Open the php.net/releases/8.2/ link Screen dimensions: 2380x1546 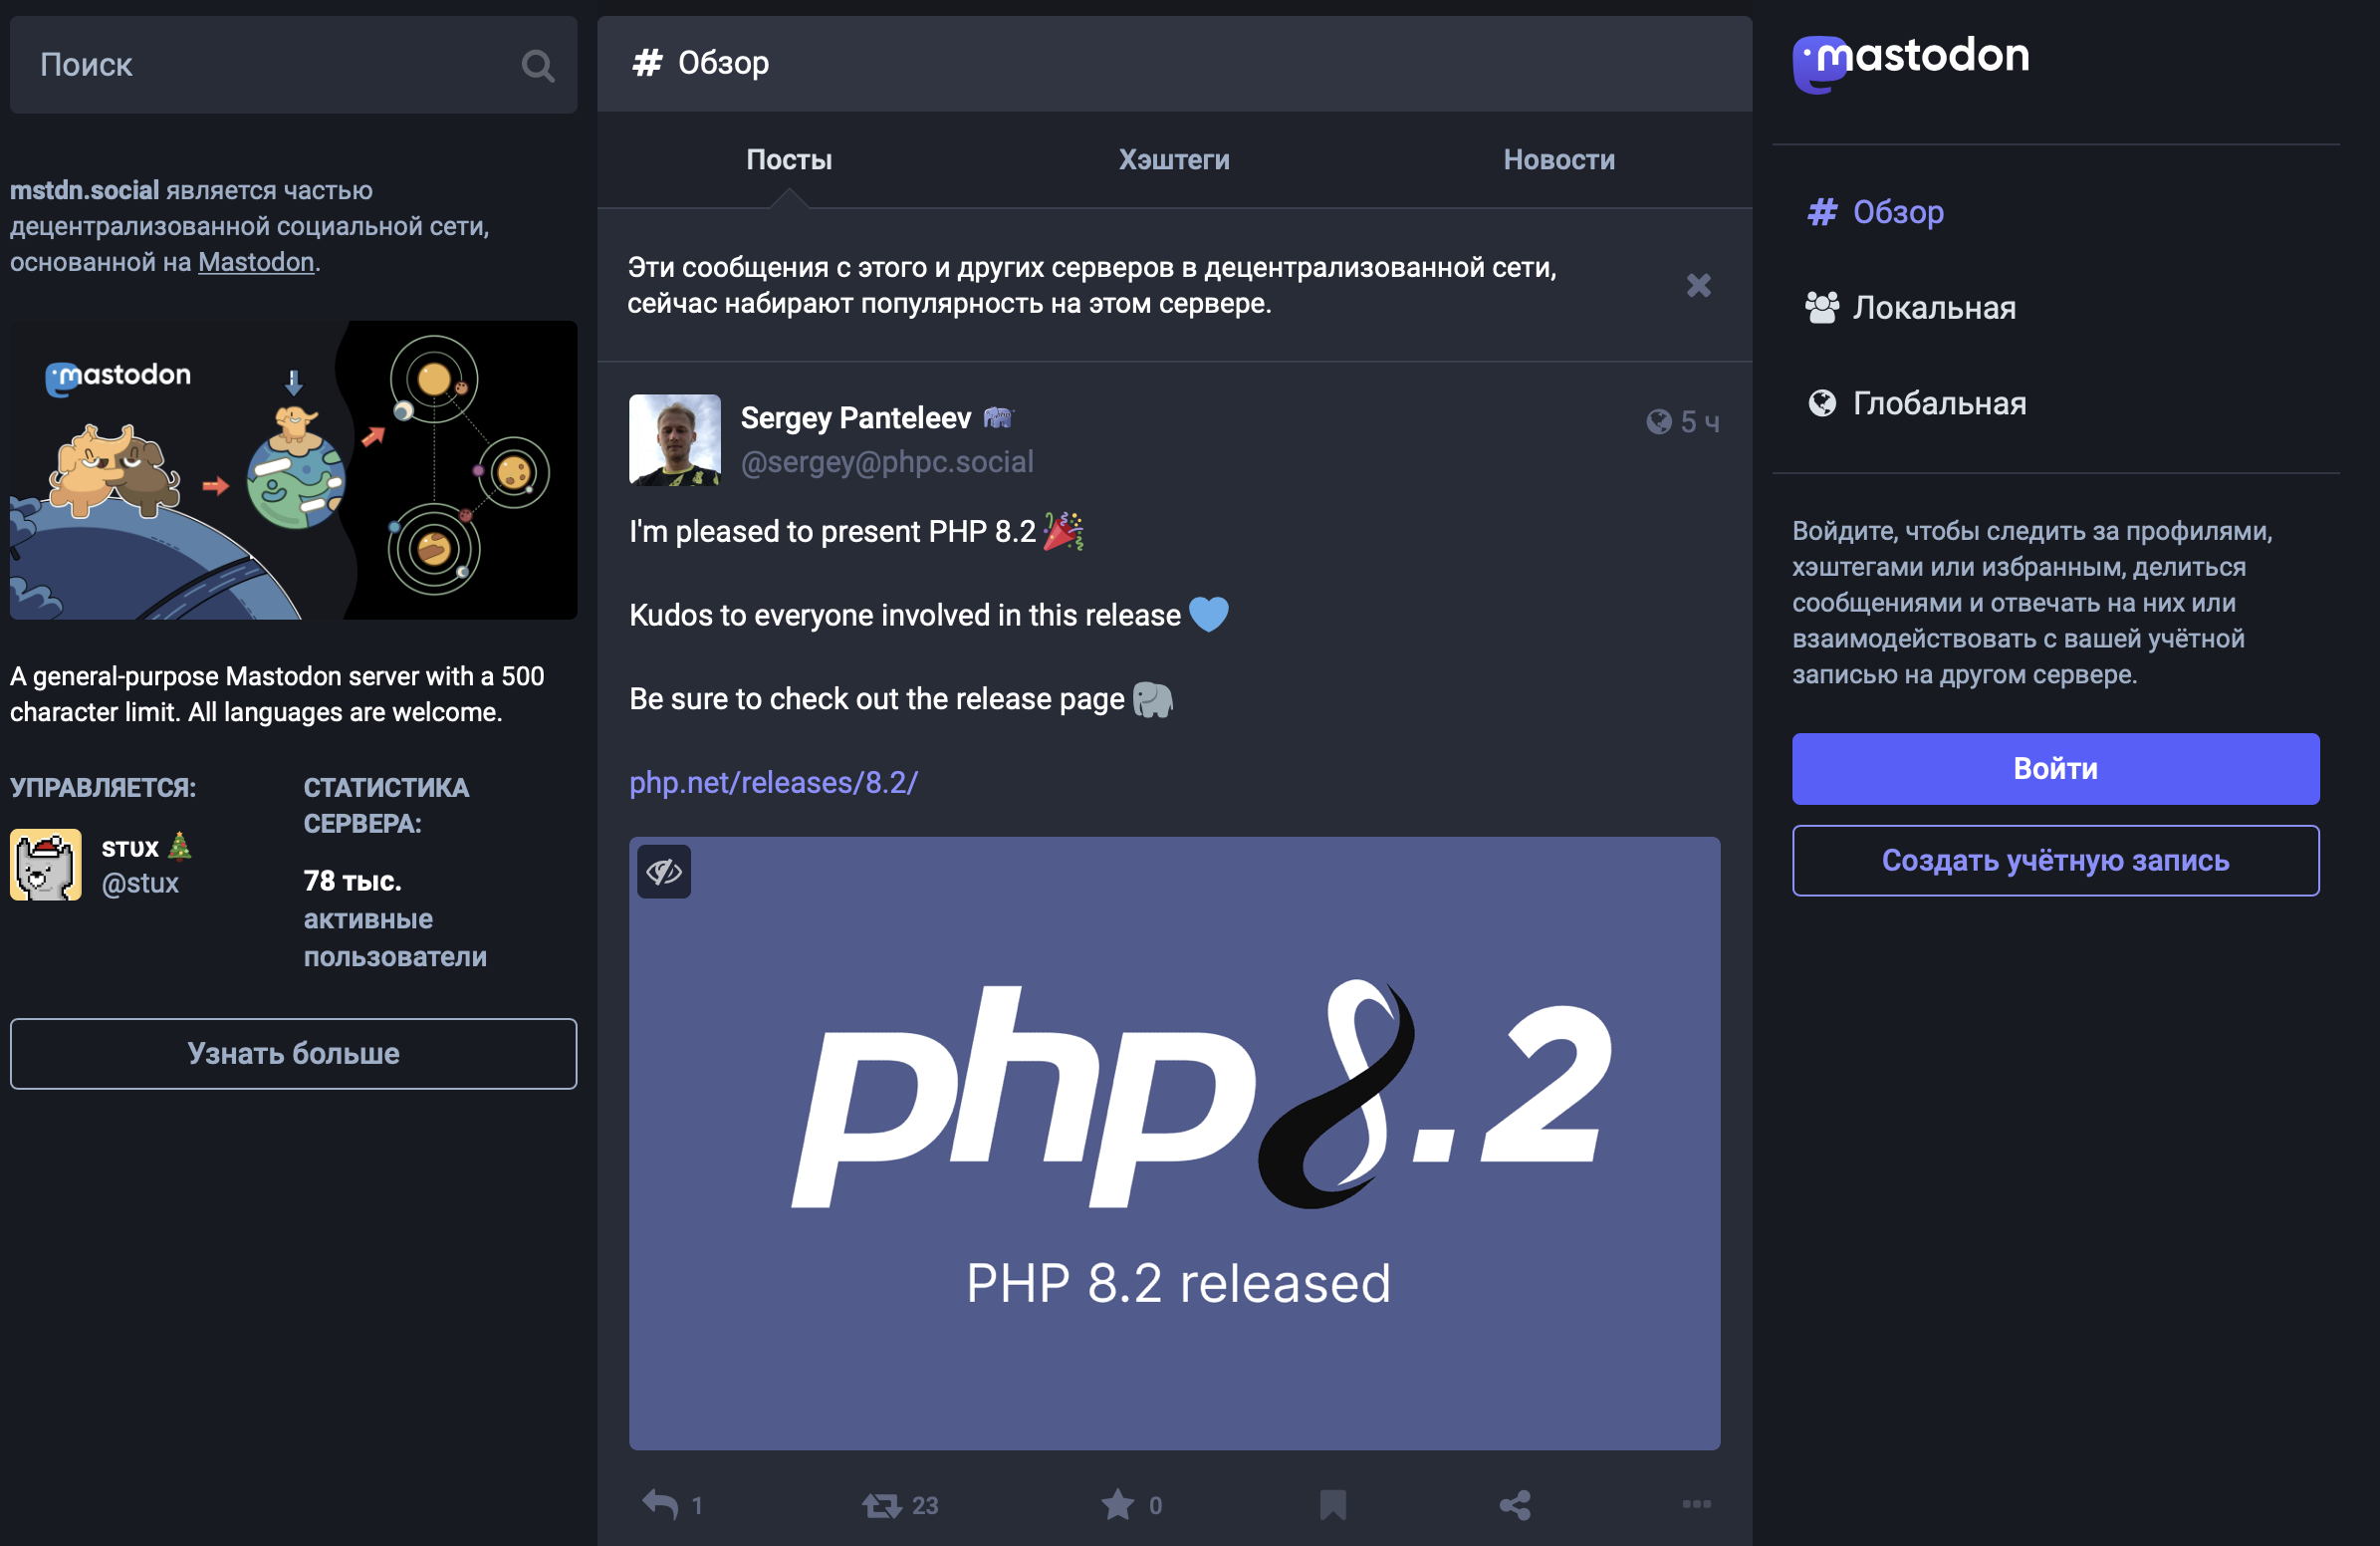tap(773, 782)
